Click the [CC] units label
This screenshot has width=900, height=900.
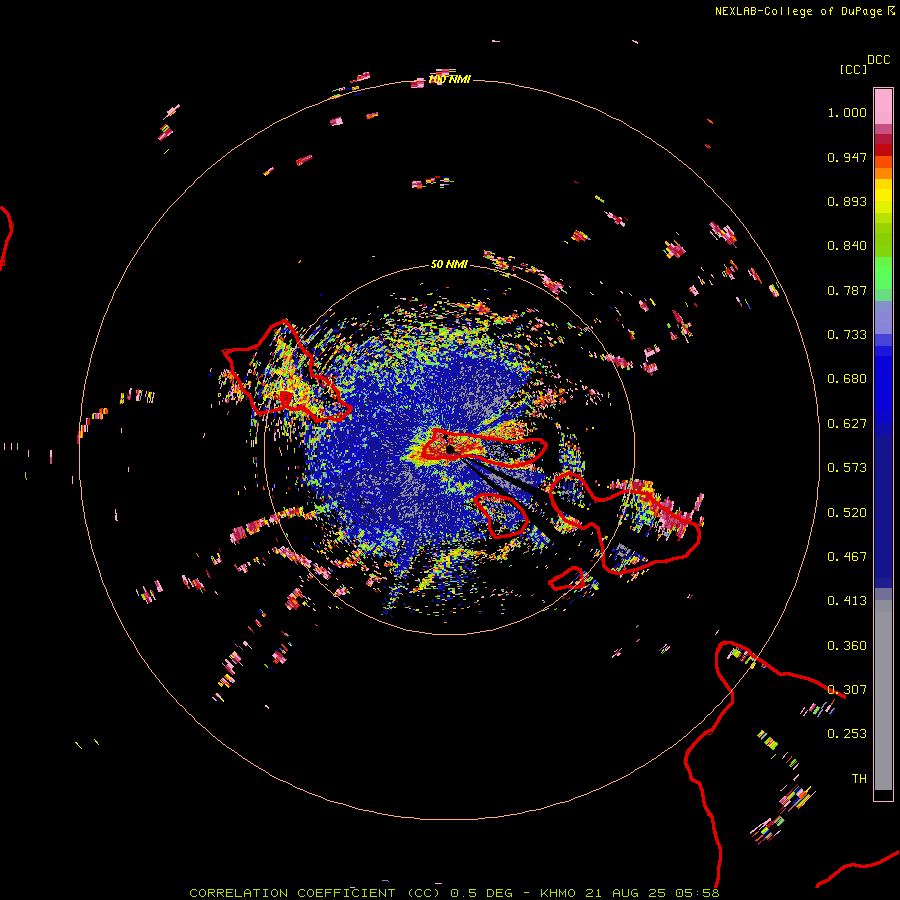tap(853, 69)
